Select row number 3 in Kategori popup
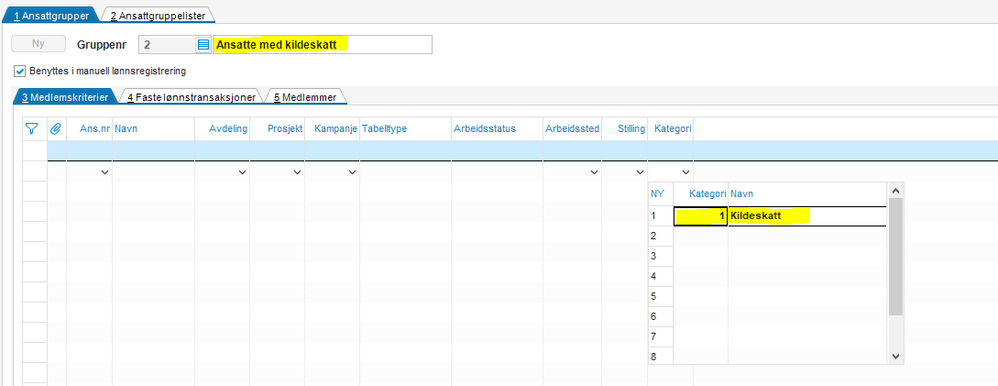Screen dimensions: 998x386 point(661,256)
